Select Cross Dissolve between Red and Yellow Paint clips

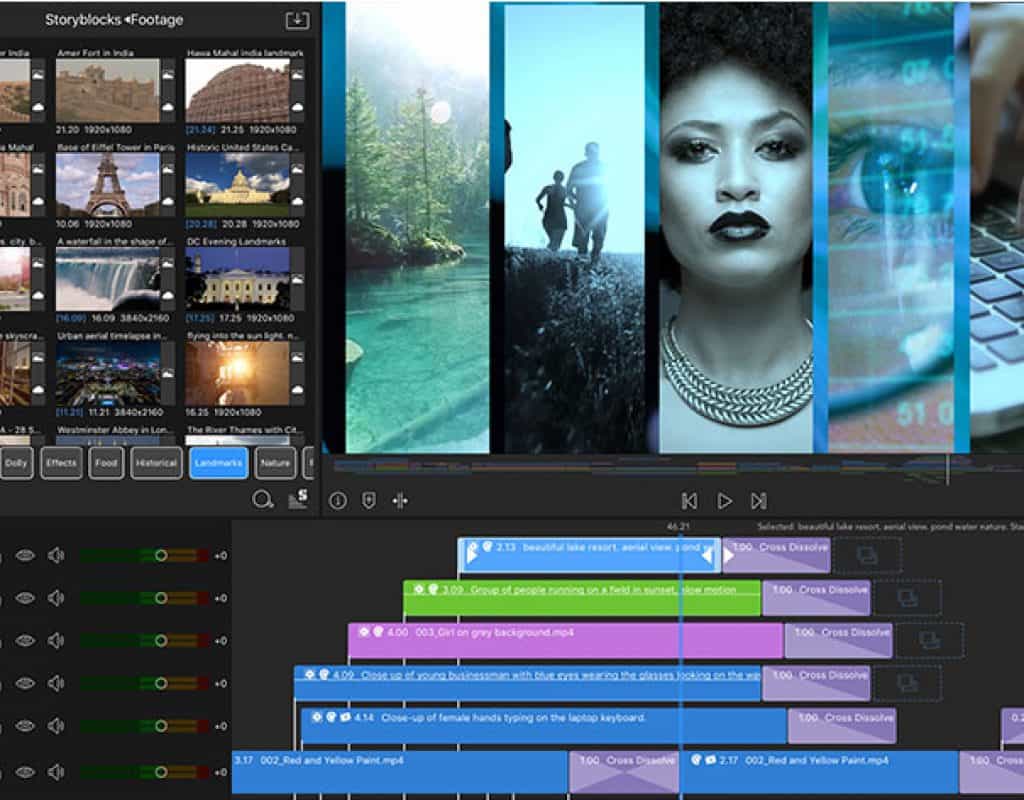coord(624,772)
